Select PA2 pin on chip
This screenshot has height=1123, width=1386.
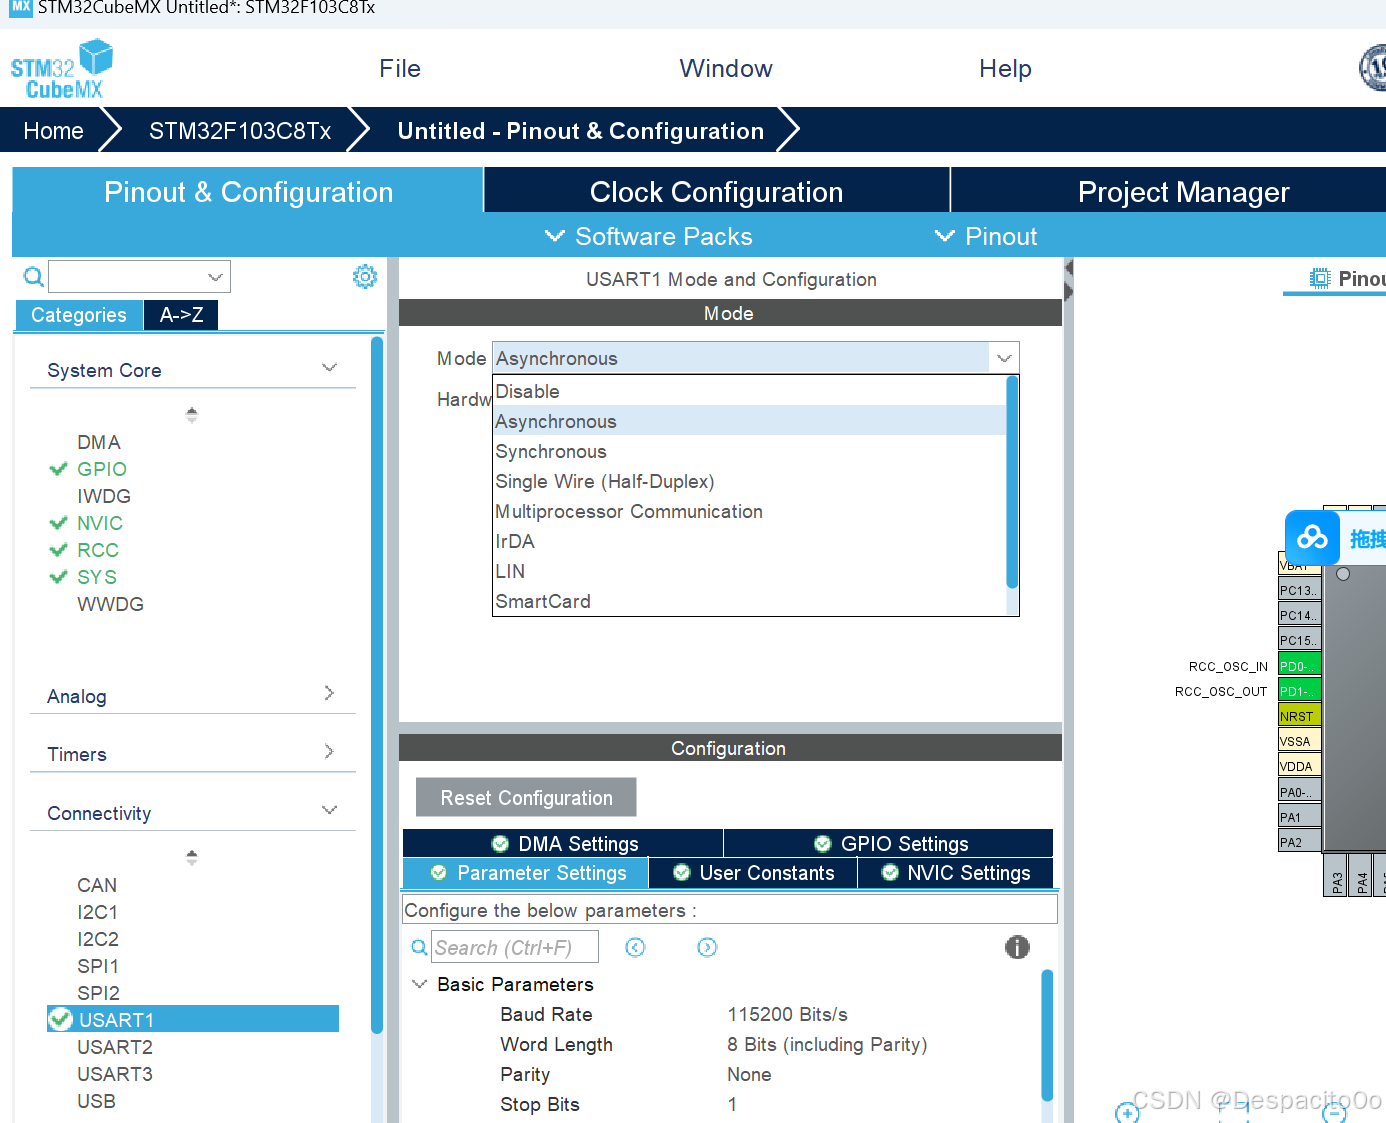click(x=1299, y=842)
